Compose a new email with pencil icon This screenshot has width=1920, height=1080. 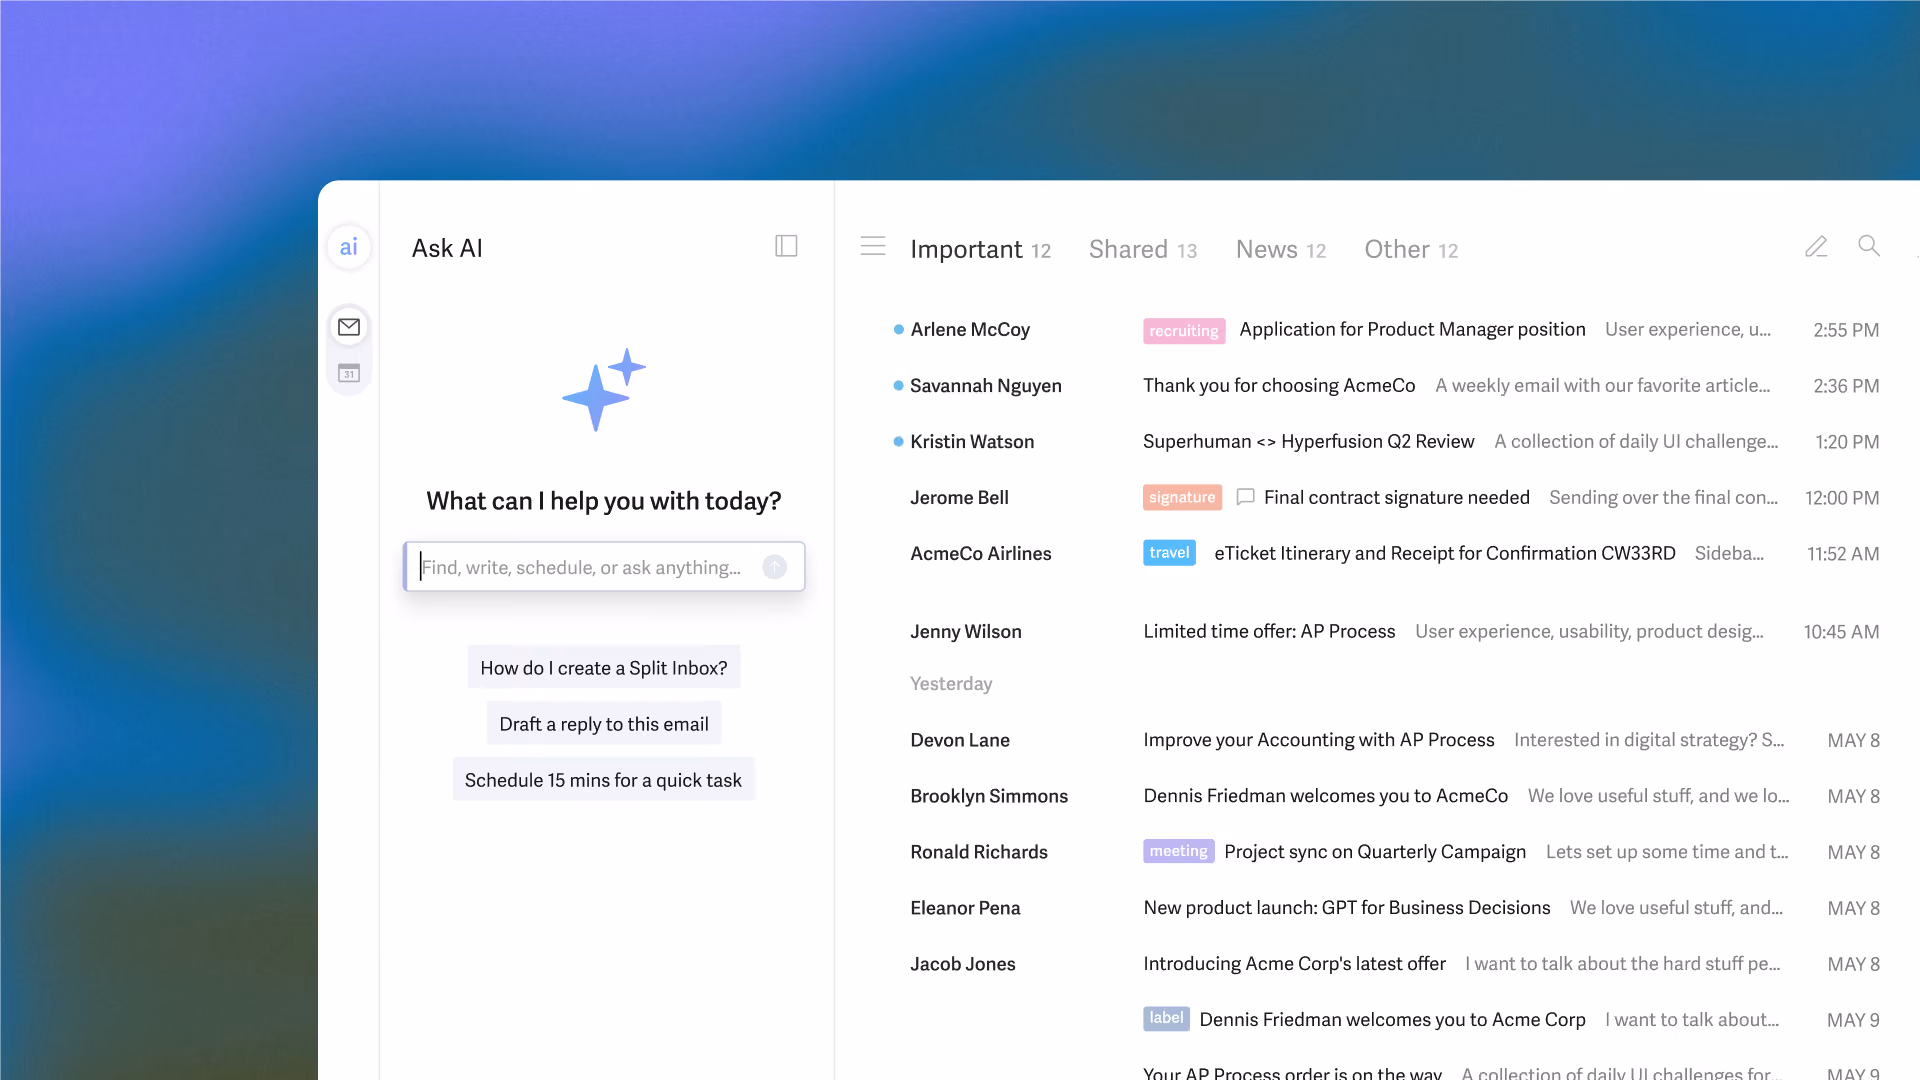point(1816,246)
